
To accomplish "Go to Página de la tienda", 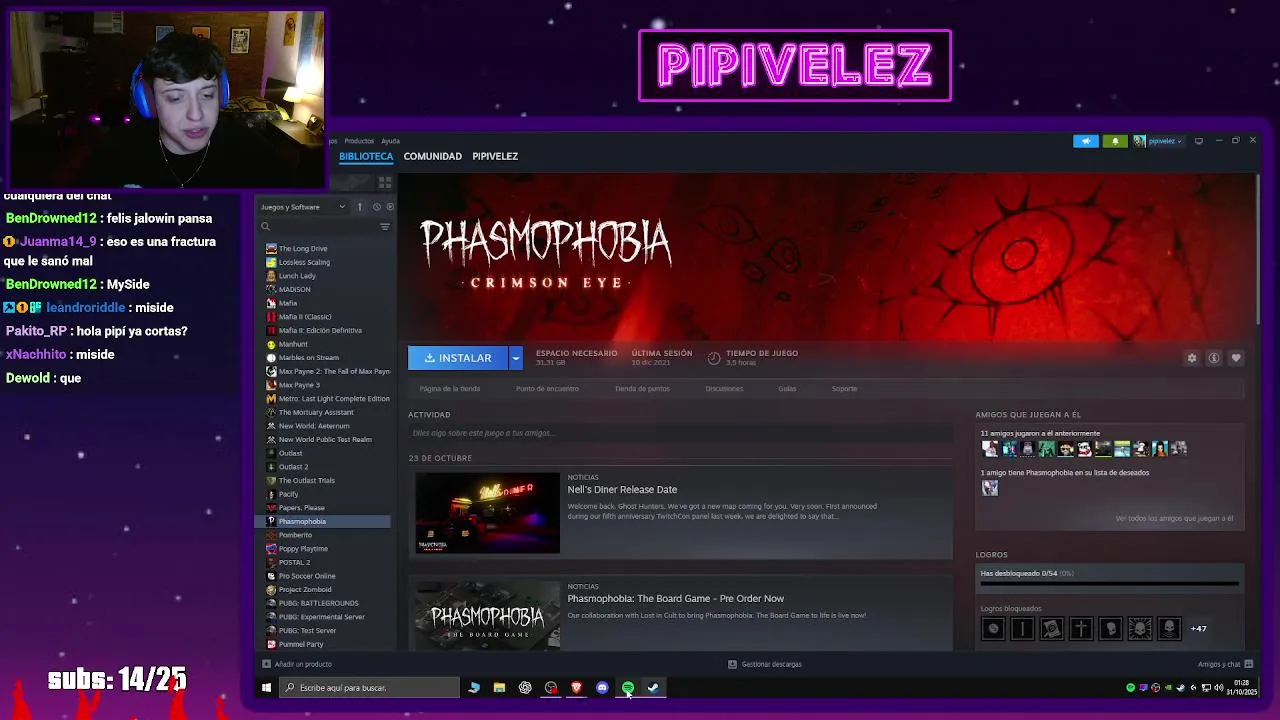I will 450,388.
